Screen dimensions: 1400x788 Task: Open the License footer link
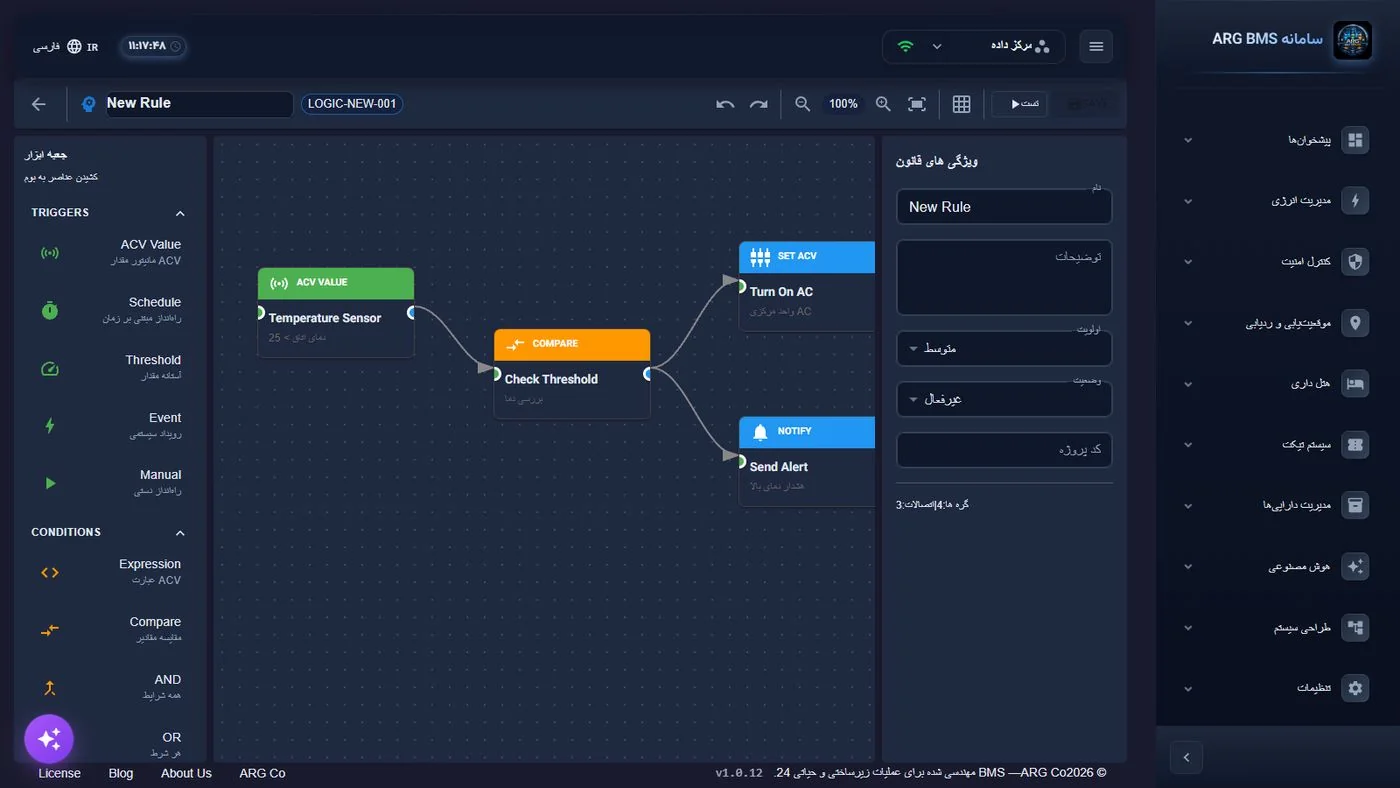pos(59,773)
